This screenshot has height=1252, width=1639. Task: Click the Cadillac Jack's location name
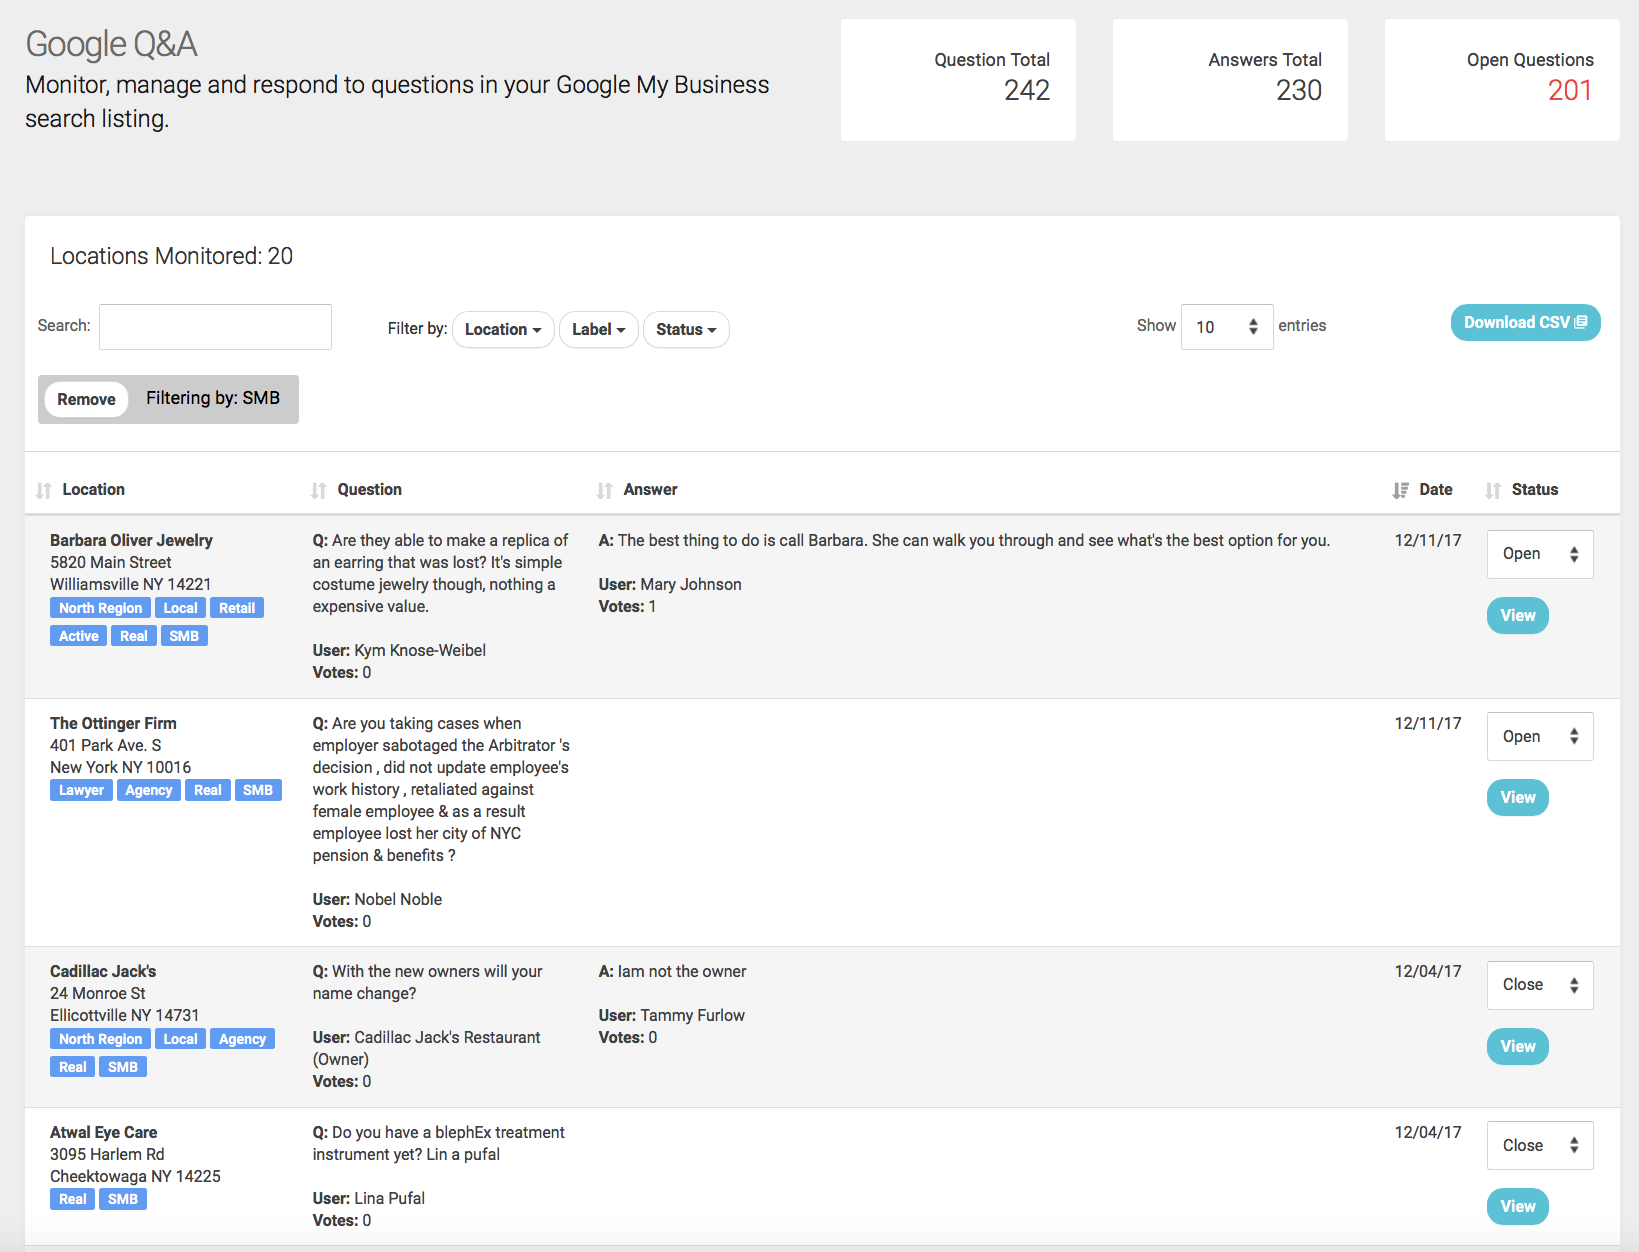[x=103, y=971]
